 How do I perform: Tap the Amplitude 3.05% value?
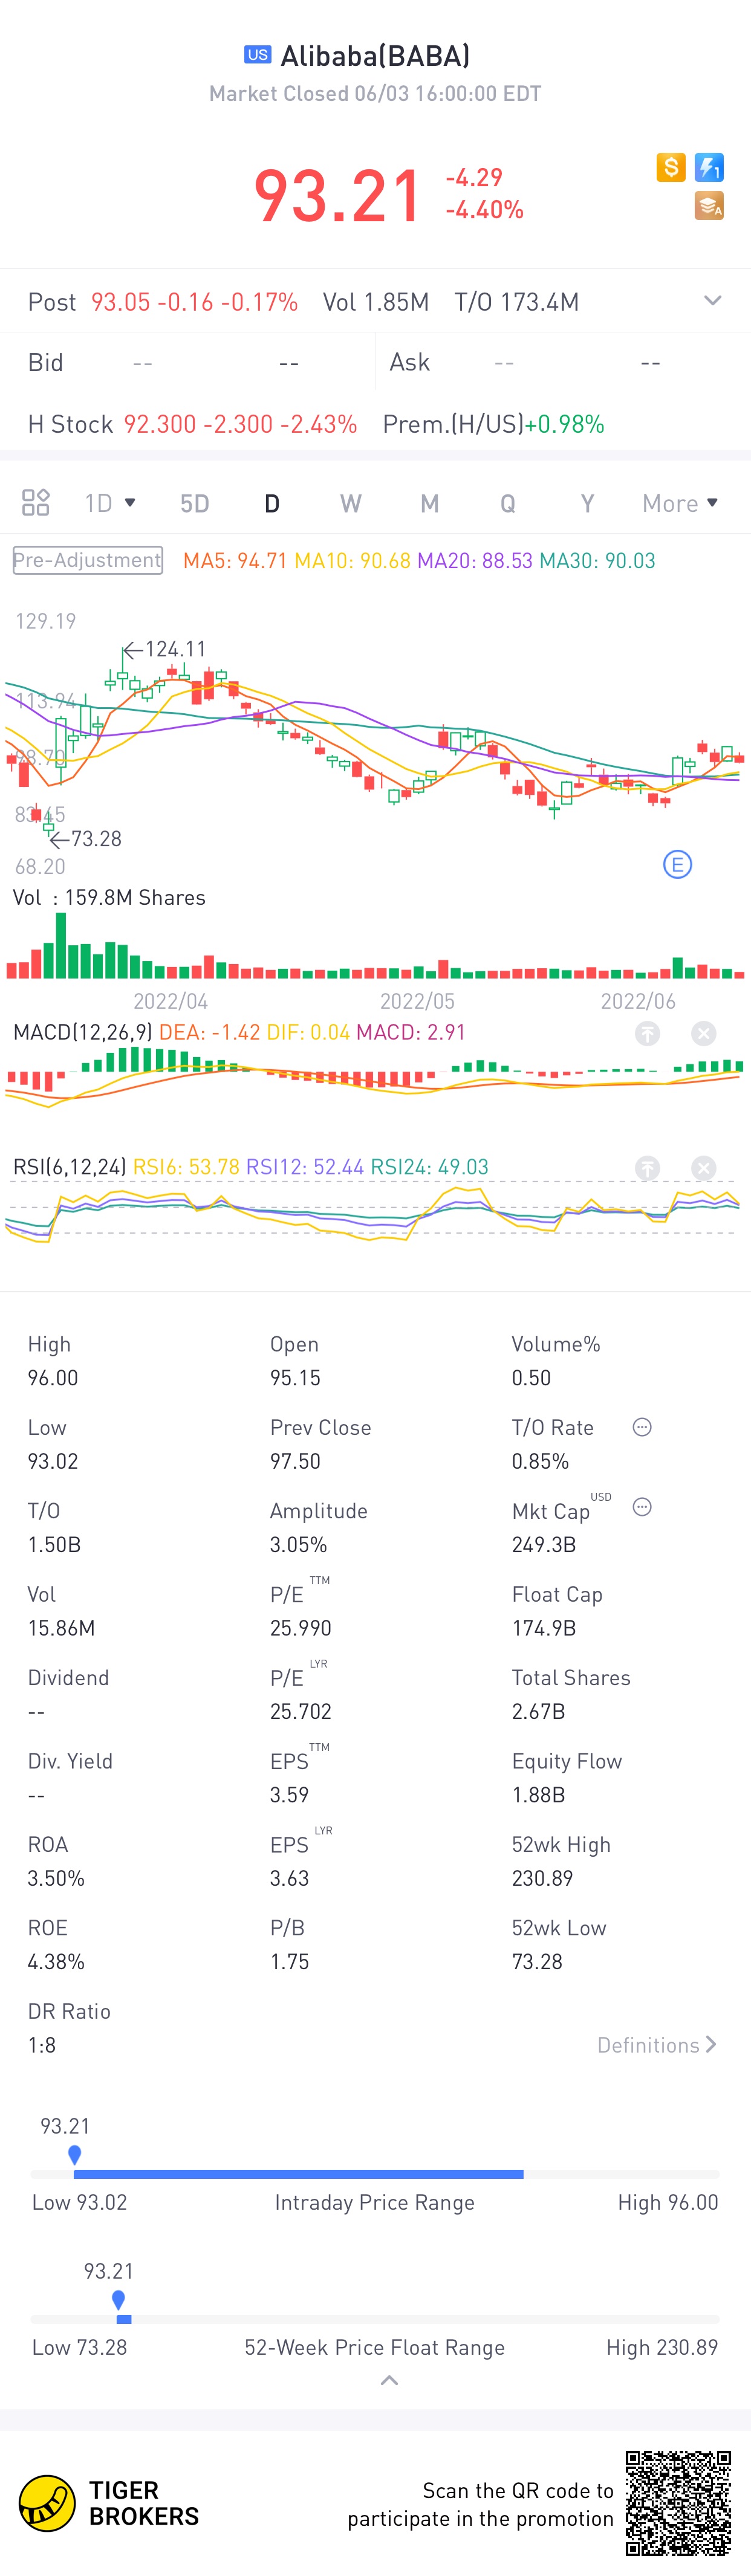[298, 1544]
